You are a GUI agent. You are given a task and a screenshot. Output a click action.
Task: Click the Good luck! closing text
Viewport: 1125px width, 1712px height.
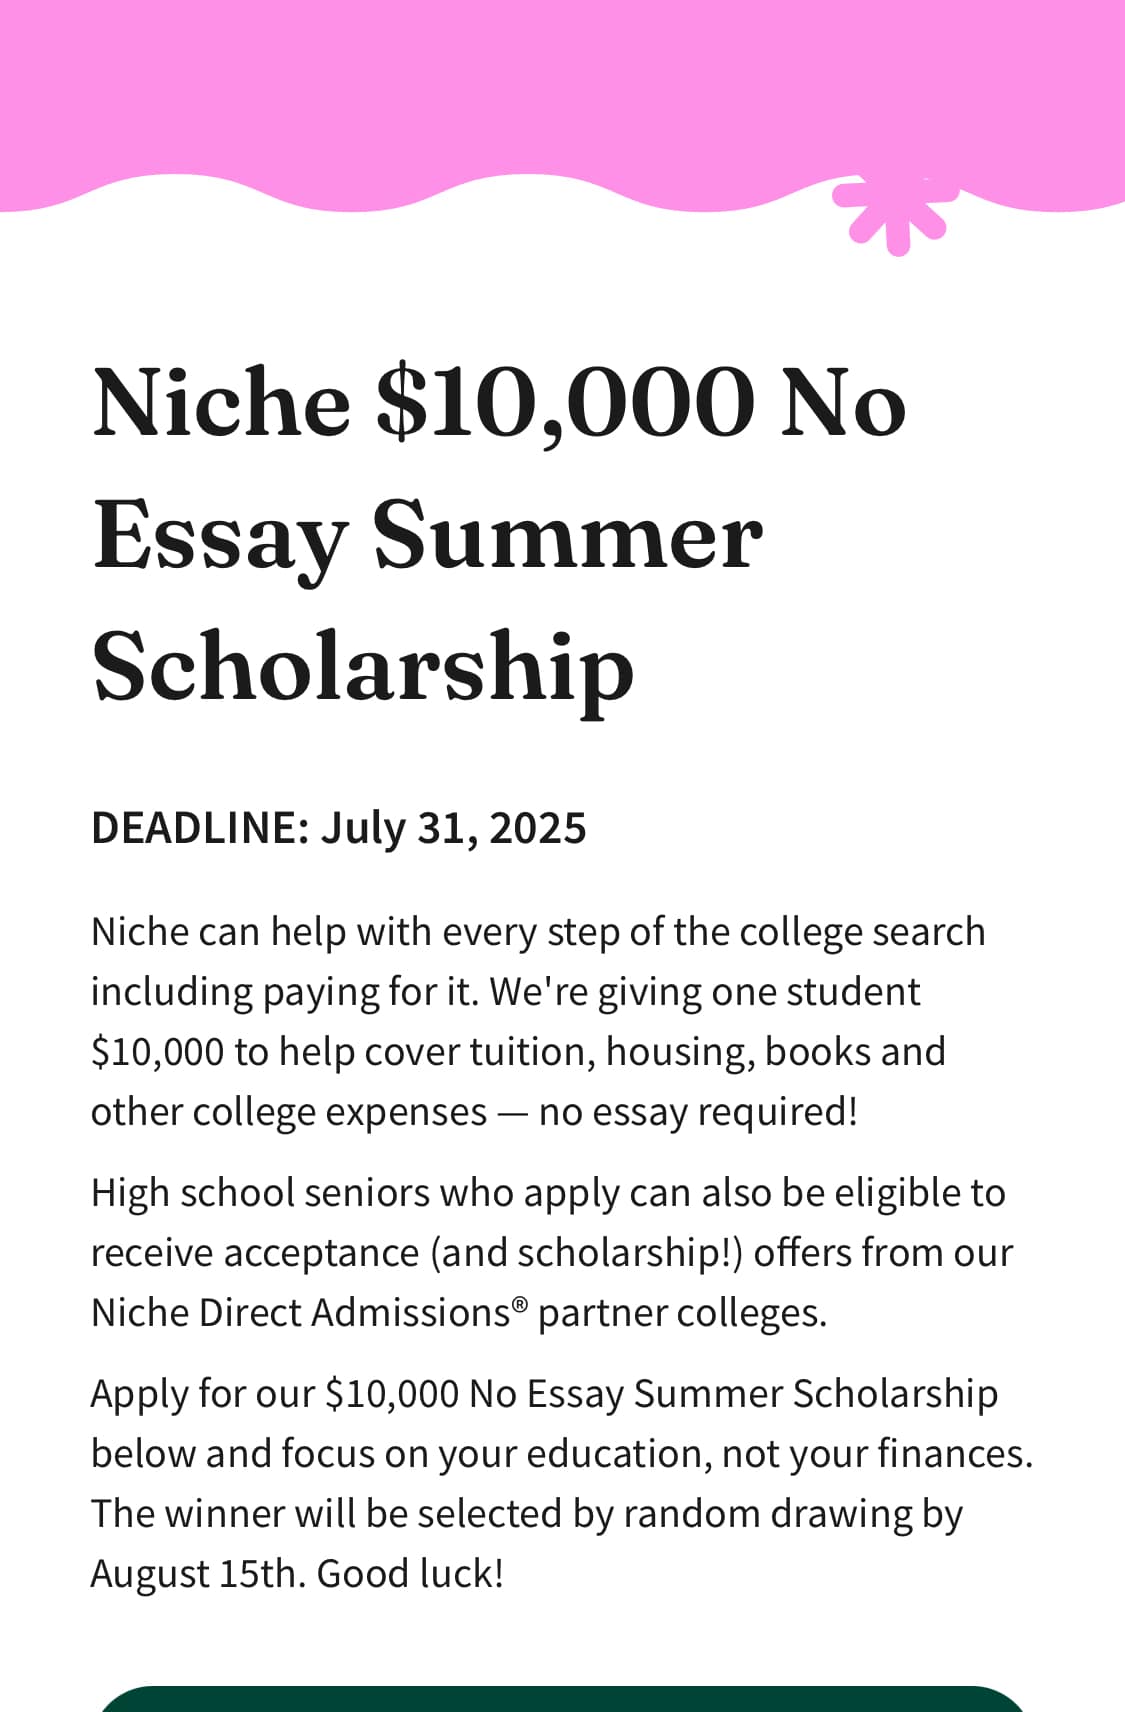point(410,1574)
